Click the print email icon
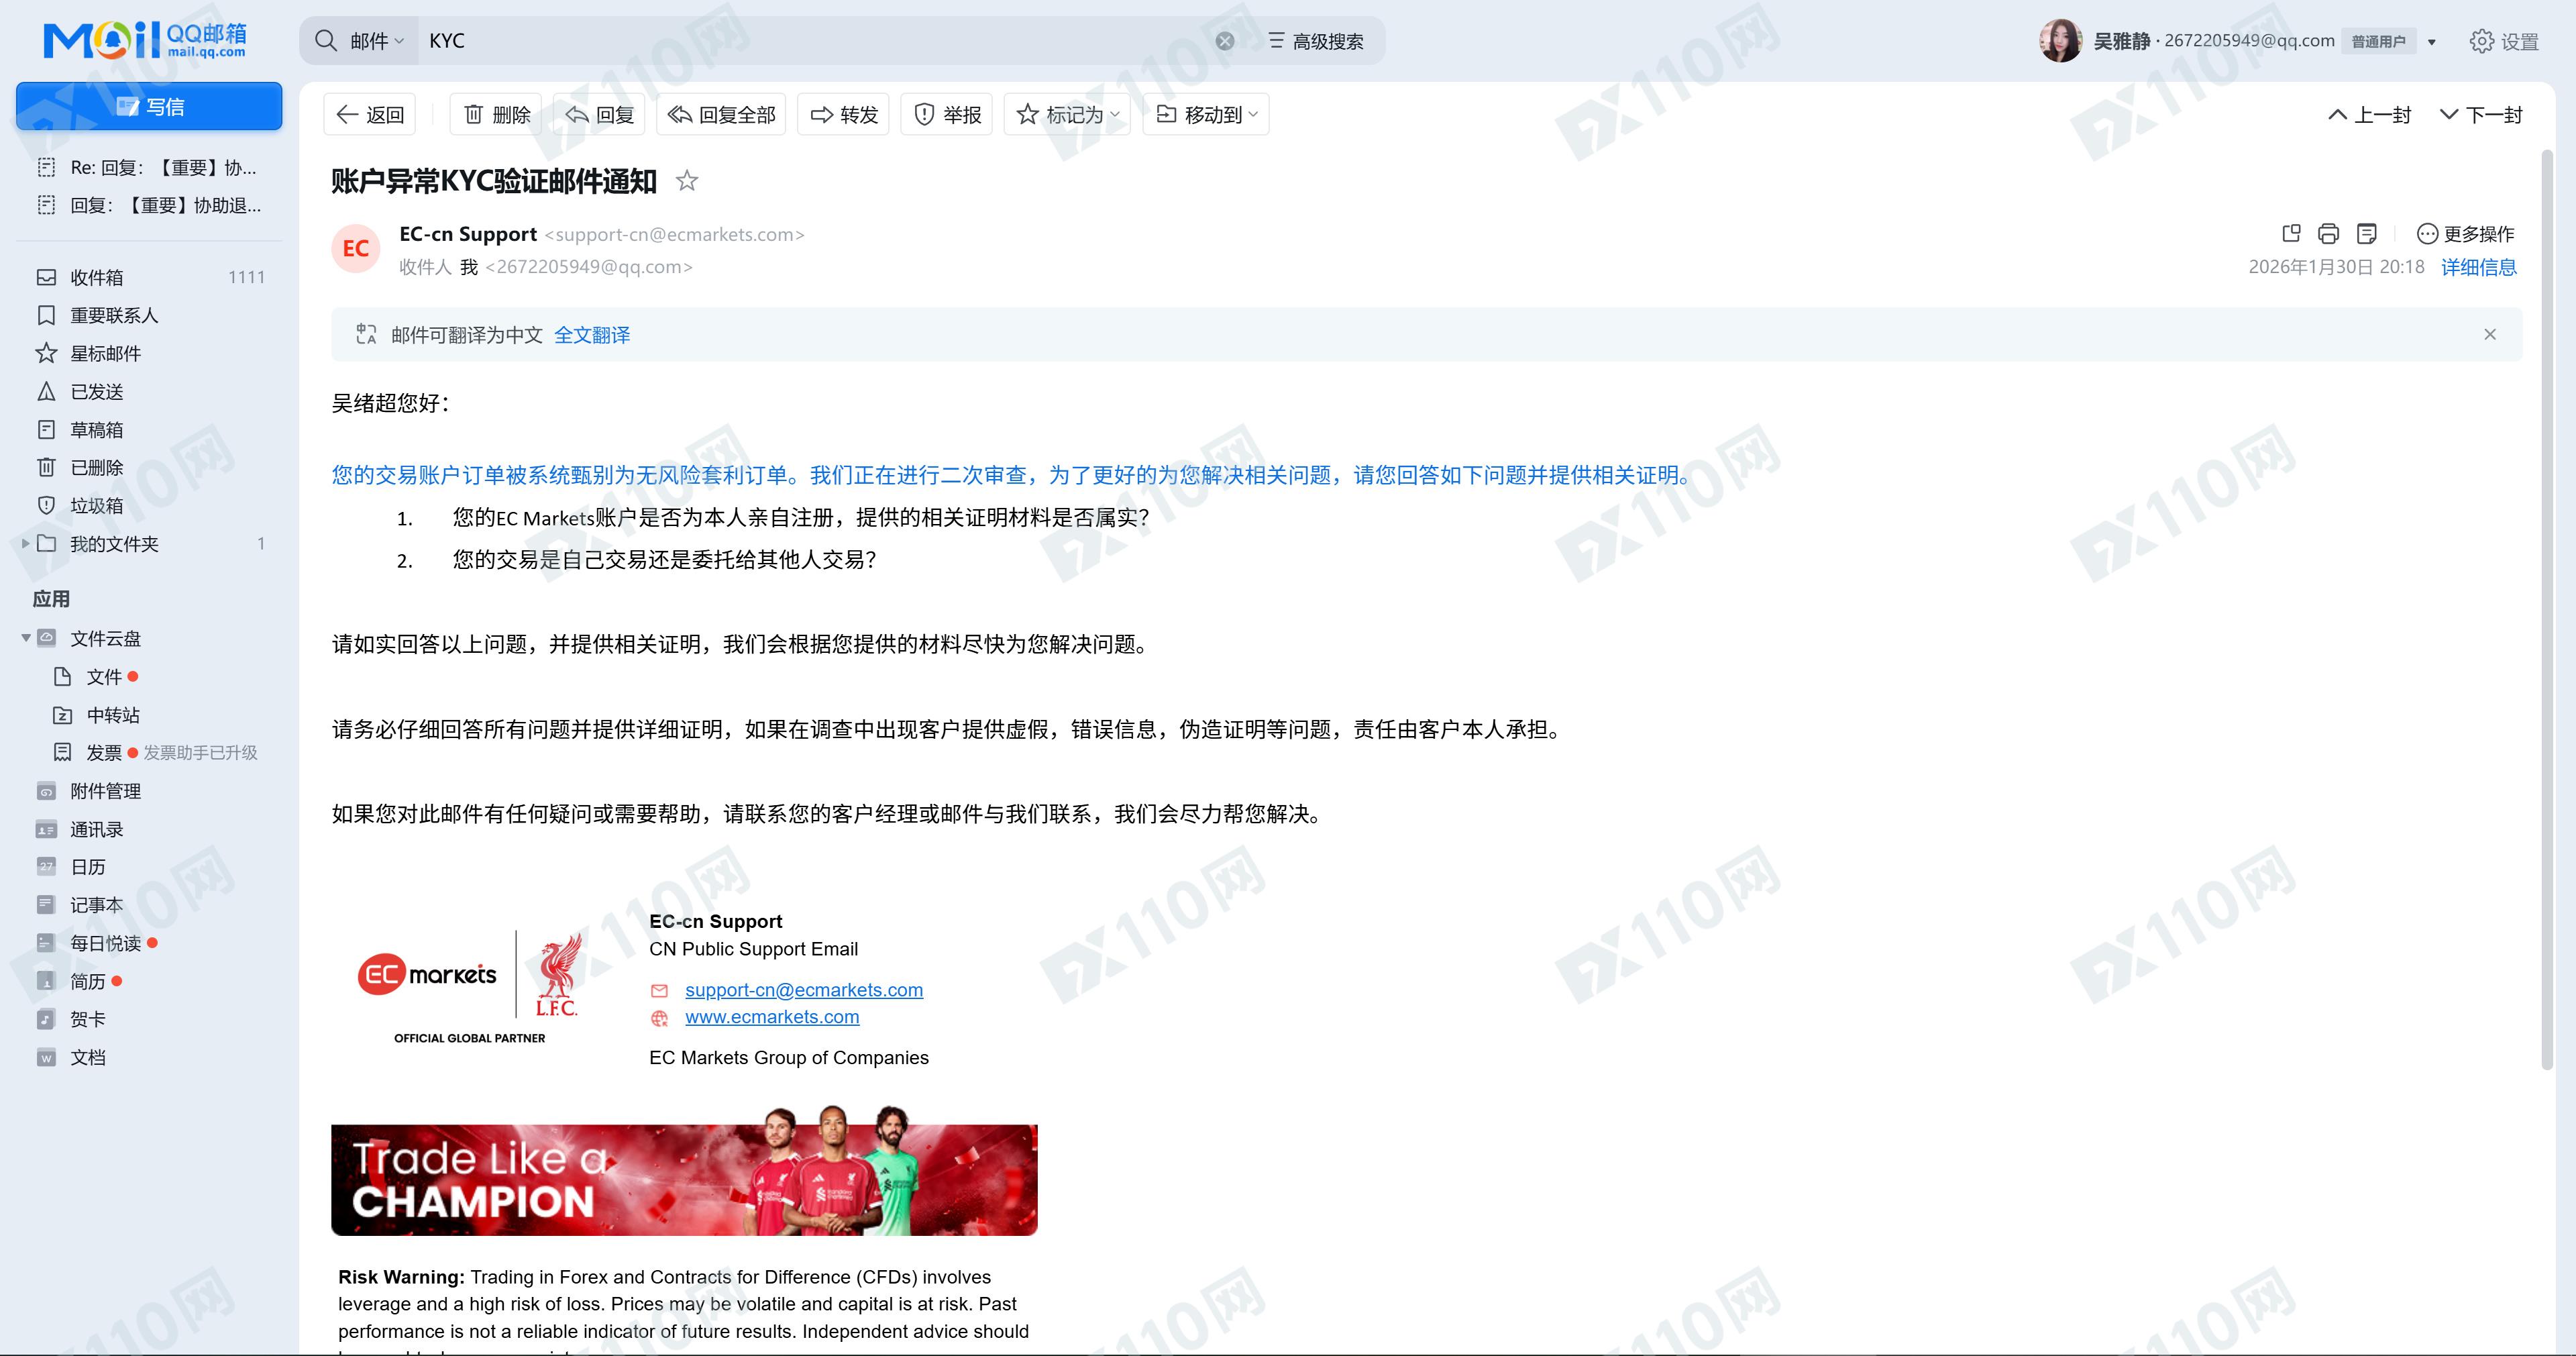Image resolution: width=2576 pixels, height=1356 pixels. click(x=2328, y=233)
